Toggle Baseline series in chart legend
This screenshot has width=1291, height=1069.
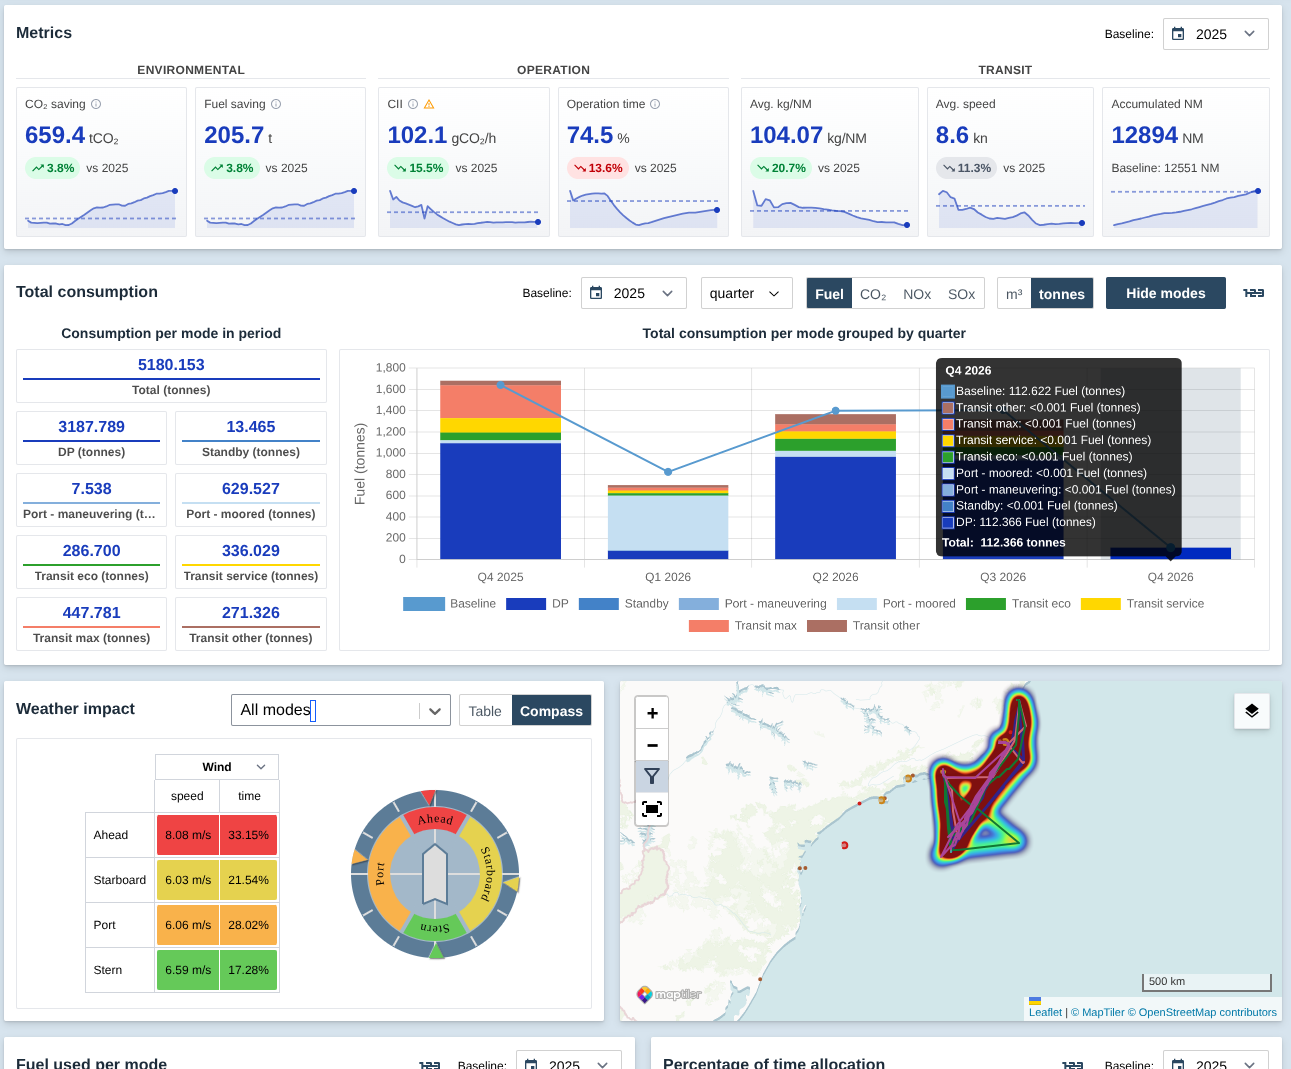449,604
